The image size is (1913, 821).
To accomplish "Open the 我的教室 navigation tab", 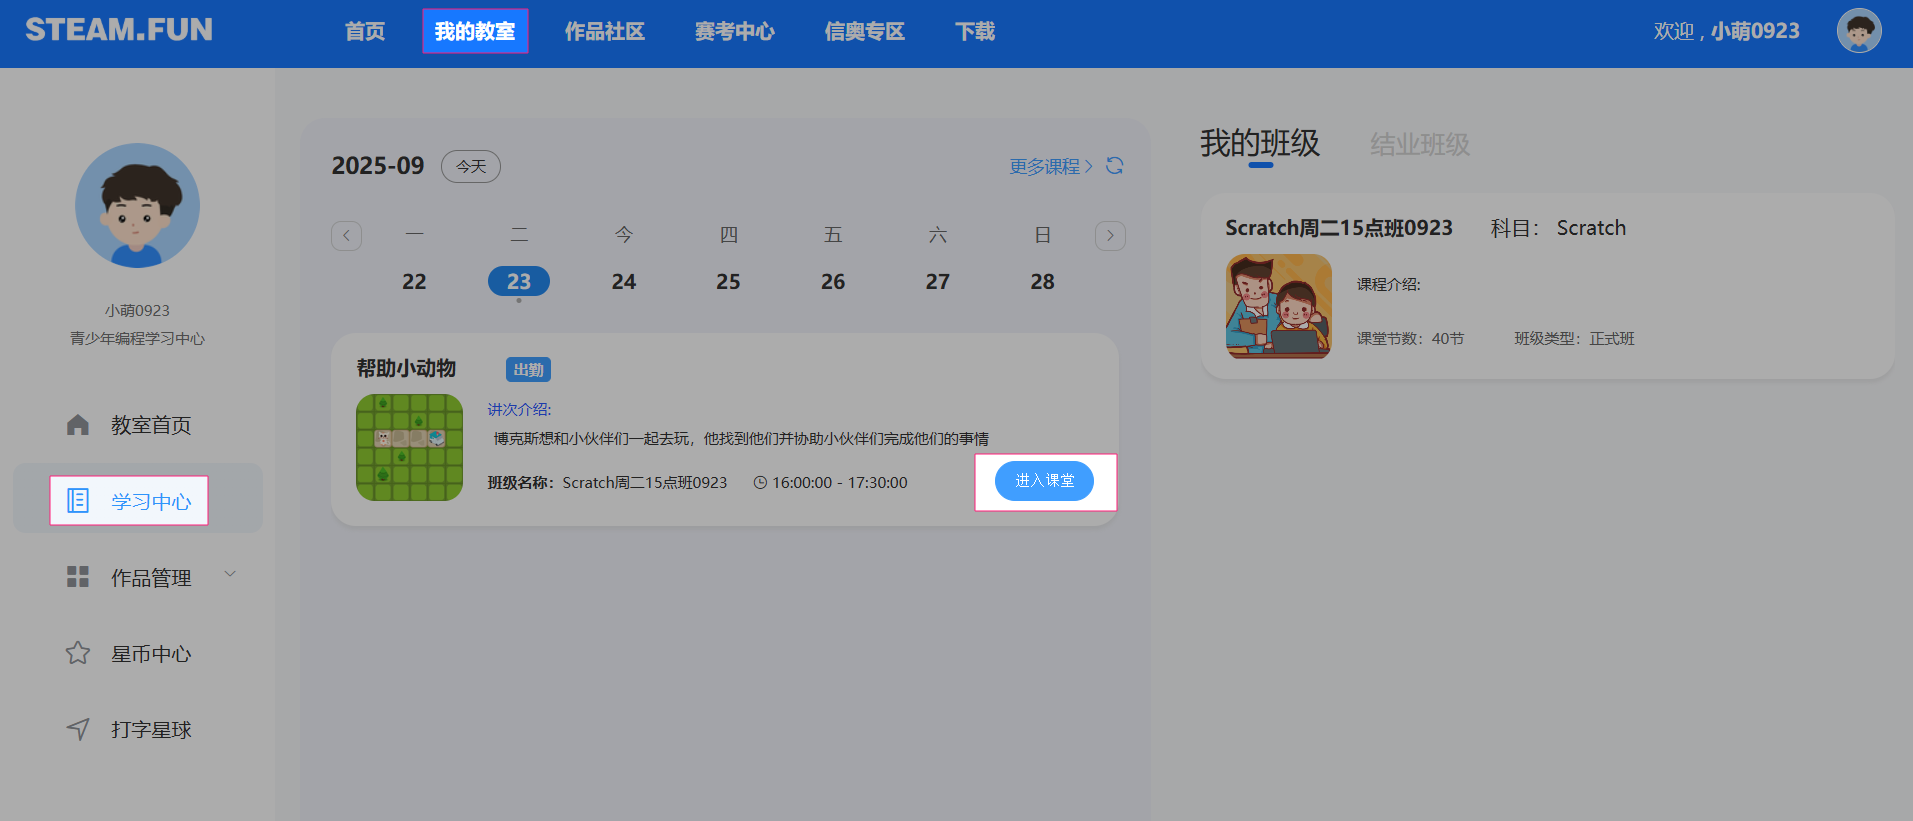I will 475,31.
